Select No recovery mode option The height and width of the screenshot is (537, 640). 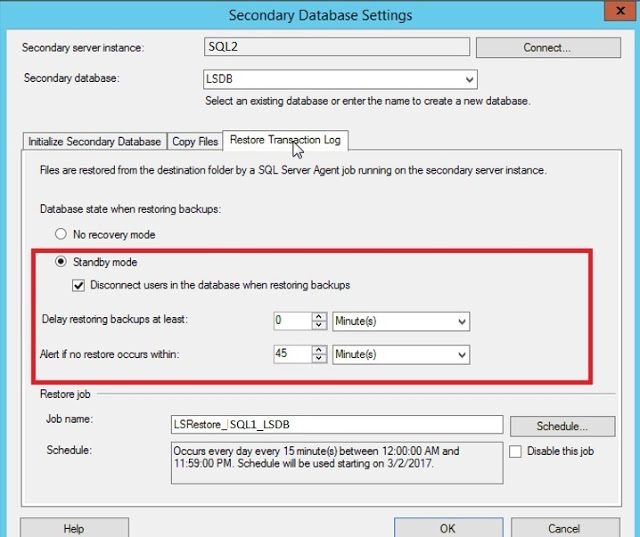click(x=61, y=234)
